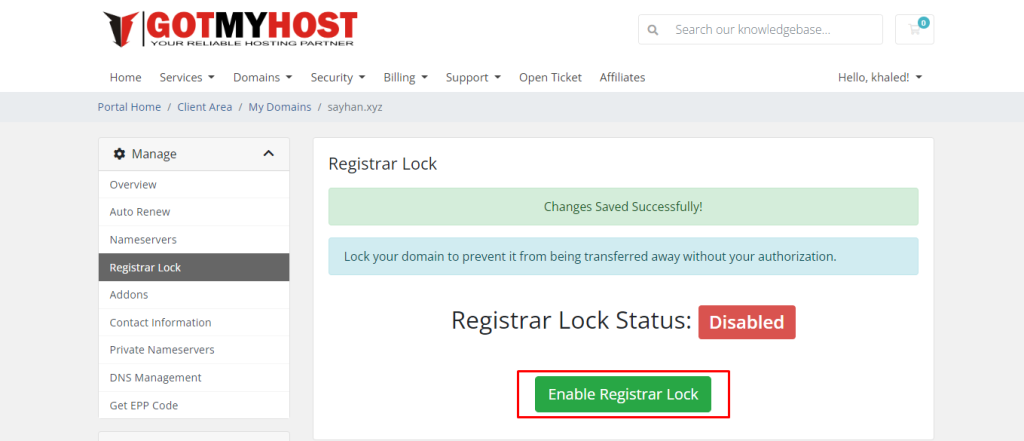Viewport: 1024px width, 441px height.
Task: Open the Billing dropdown menu
Action: point(405,77)
